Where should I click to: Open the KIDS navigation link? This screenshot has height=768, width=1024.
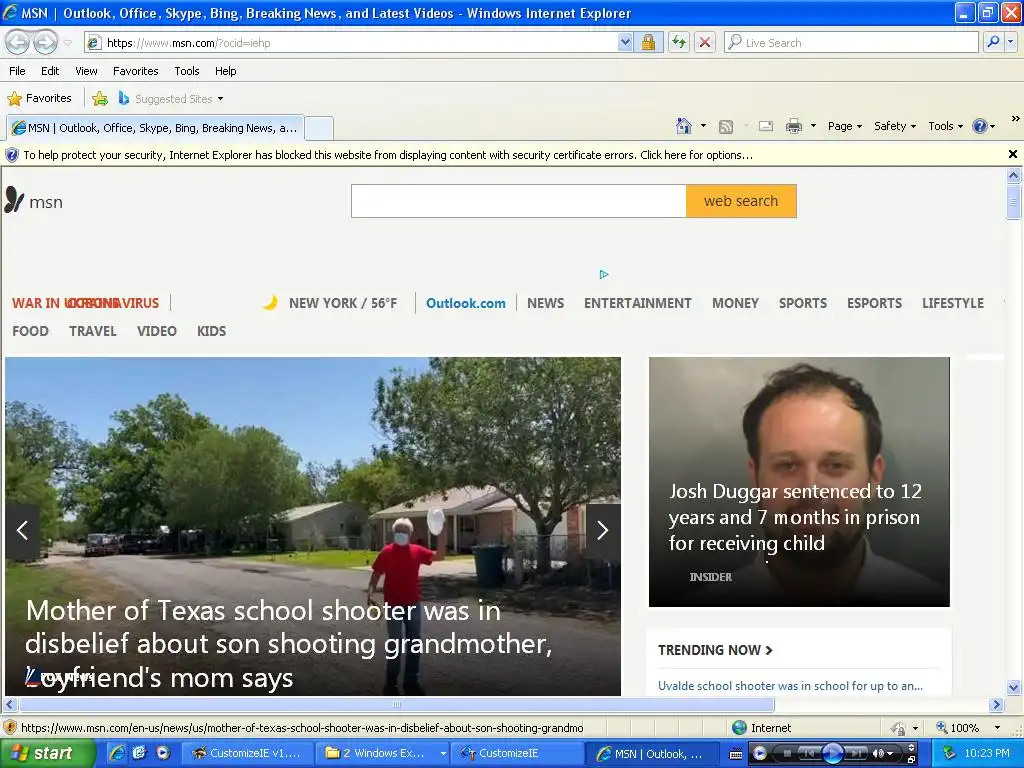212,331
